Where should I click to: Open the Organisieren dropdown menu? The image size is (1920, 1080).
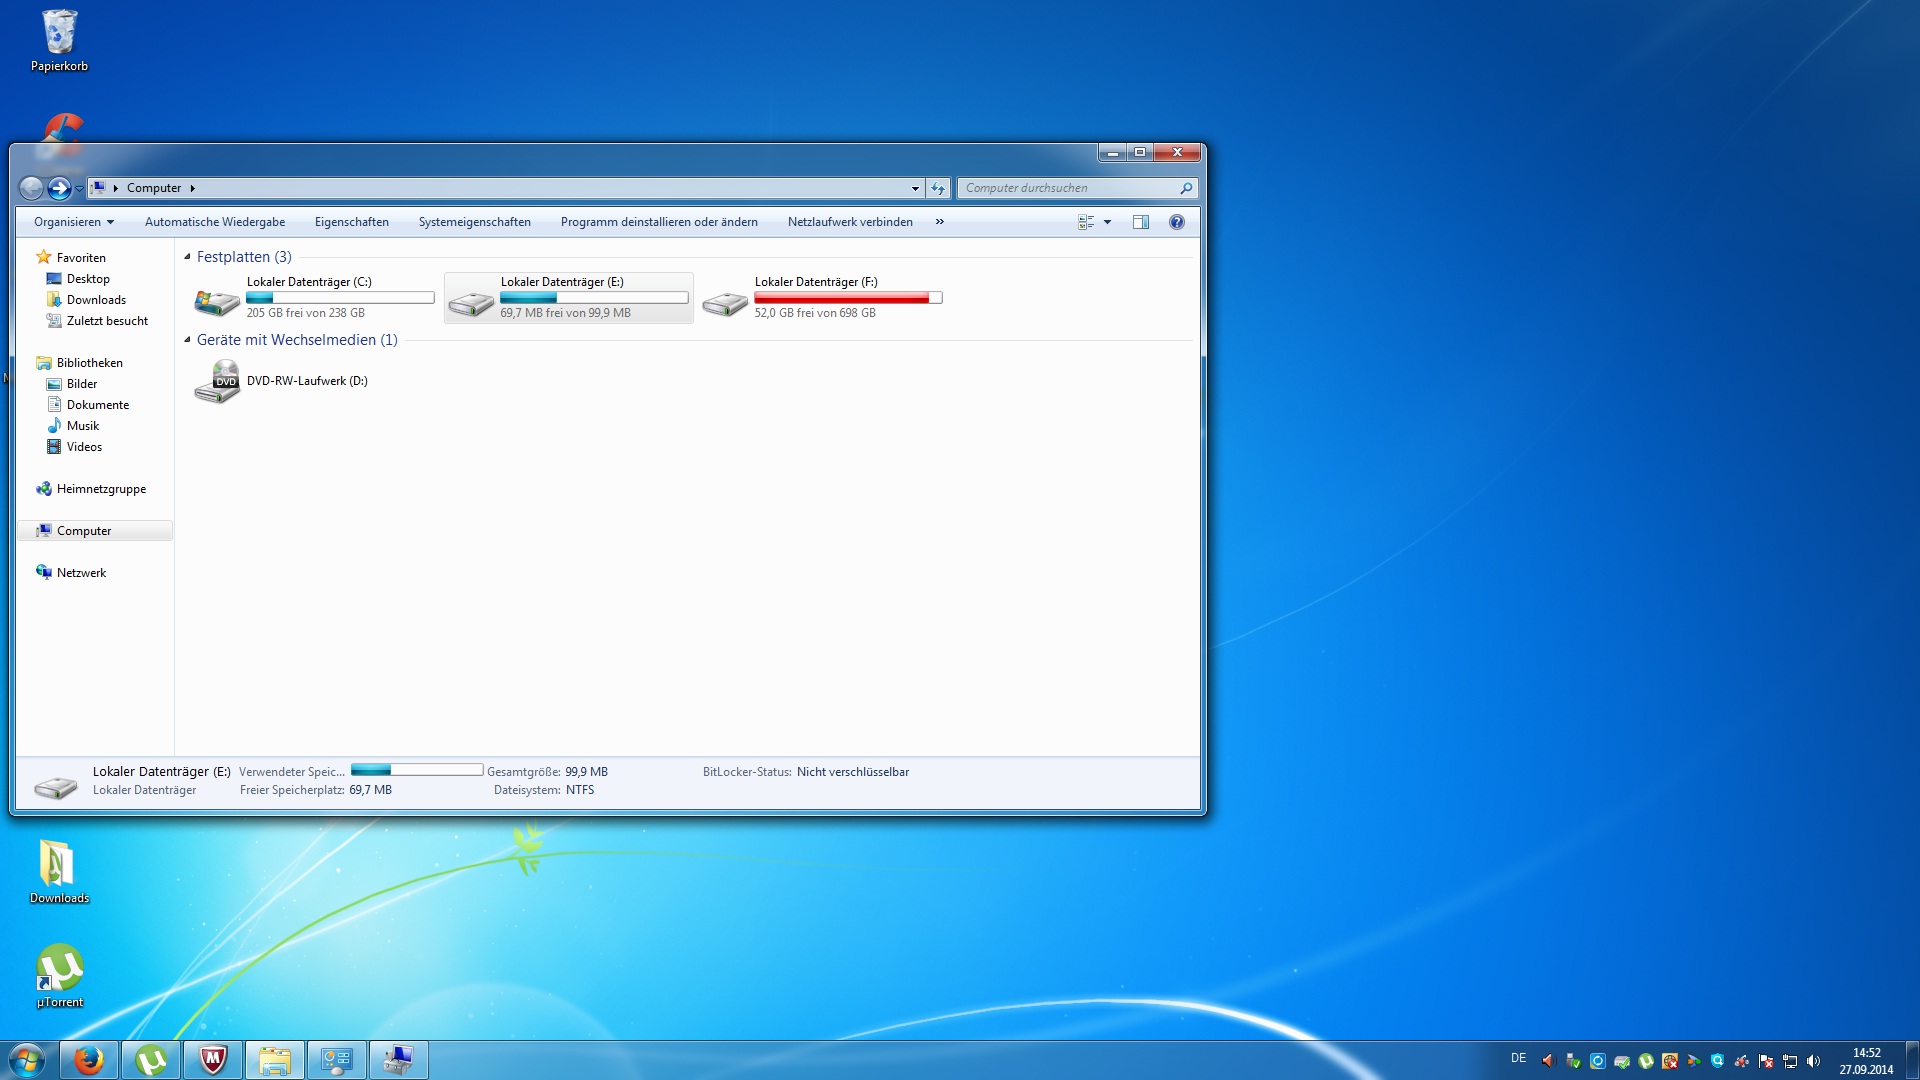point(74,222)
